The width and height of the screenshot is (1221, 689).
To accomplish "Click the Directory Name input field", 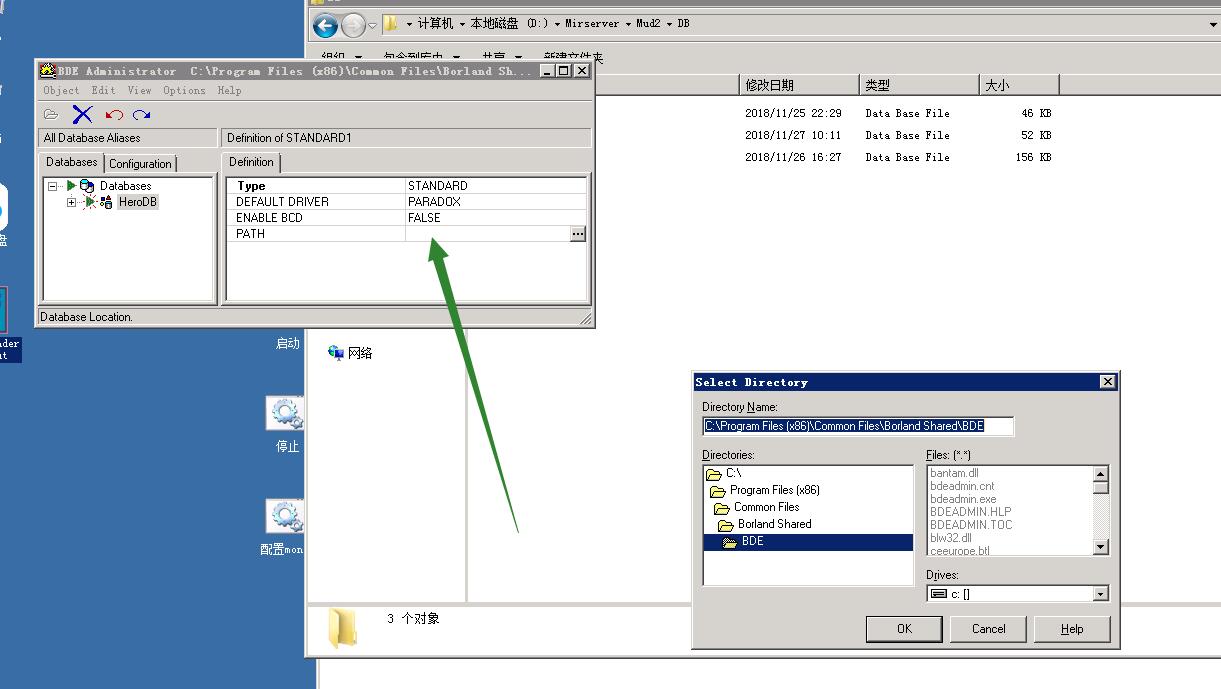I will 857,426.
